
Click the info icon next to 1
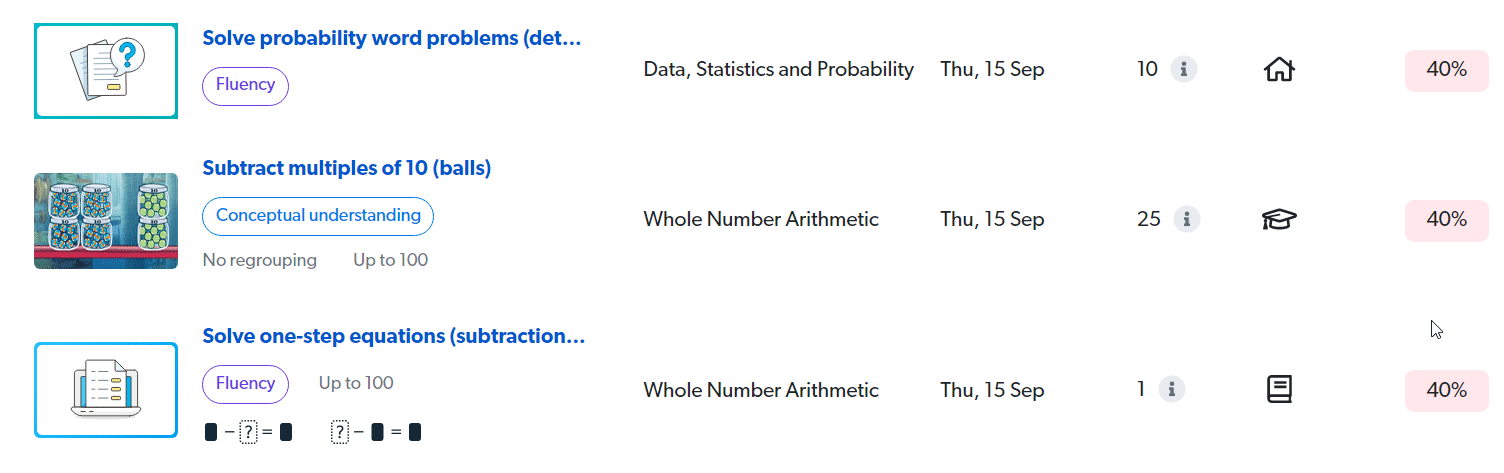[x=1172, y=390]
